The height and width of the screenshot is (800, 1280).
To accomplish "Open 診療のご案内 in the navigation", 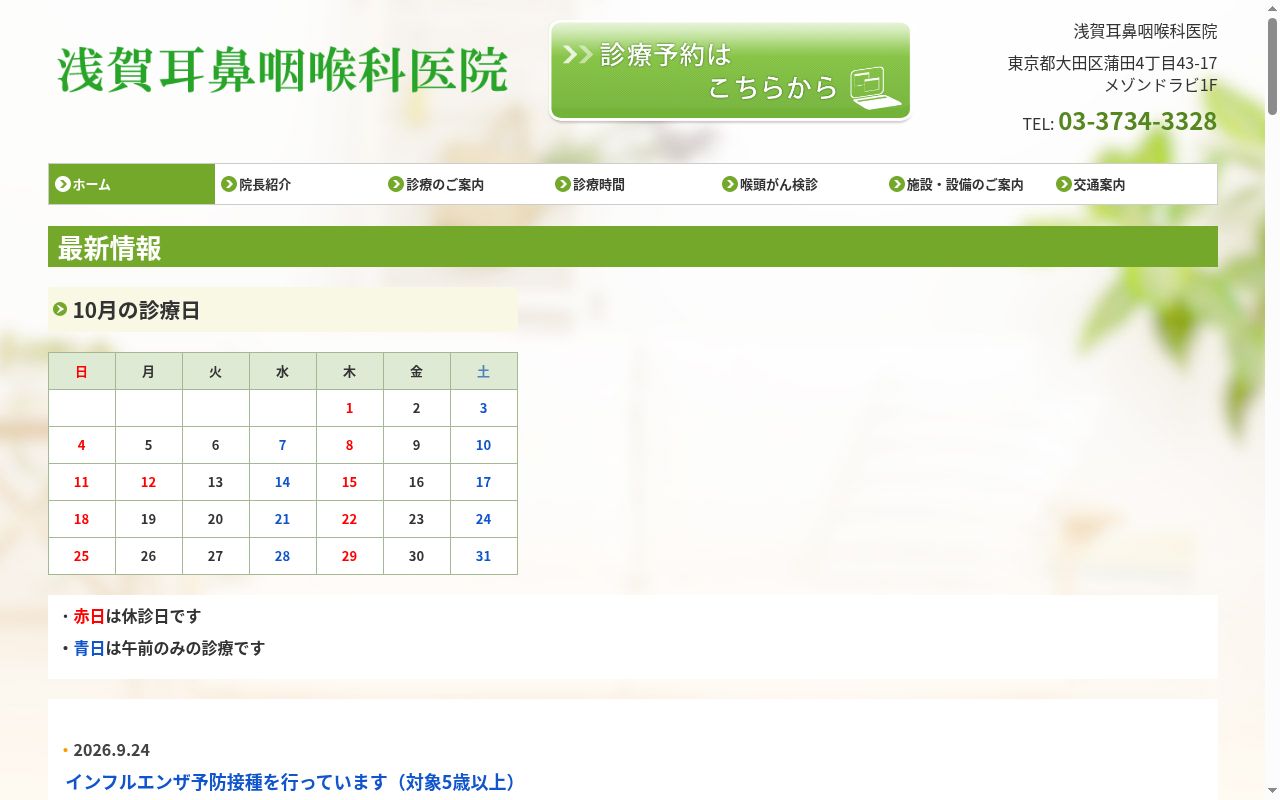I will click(x=465, y=184).
